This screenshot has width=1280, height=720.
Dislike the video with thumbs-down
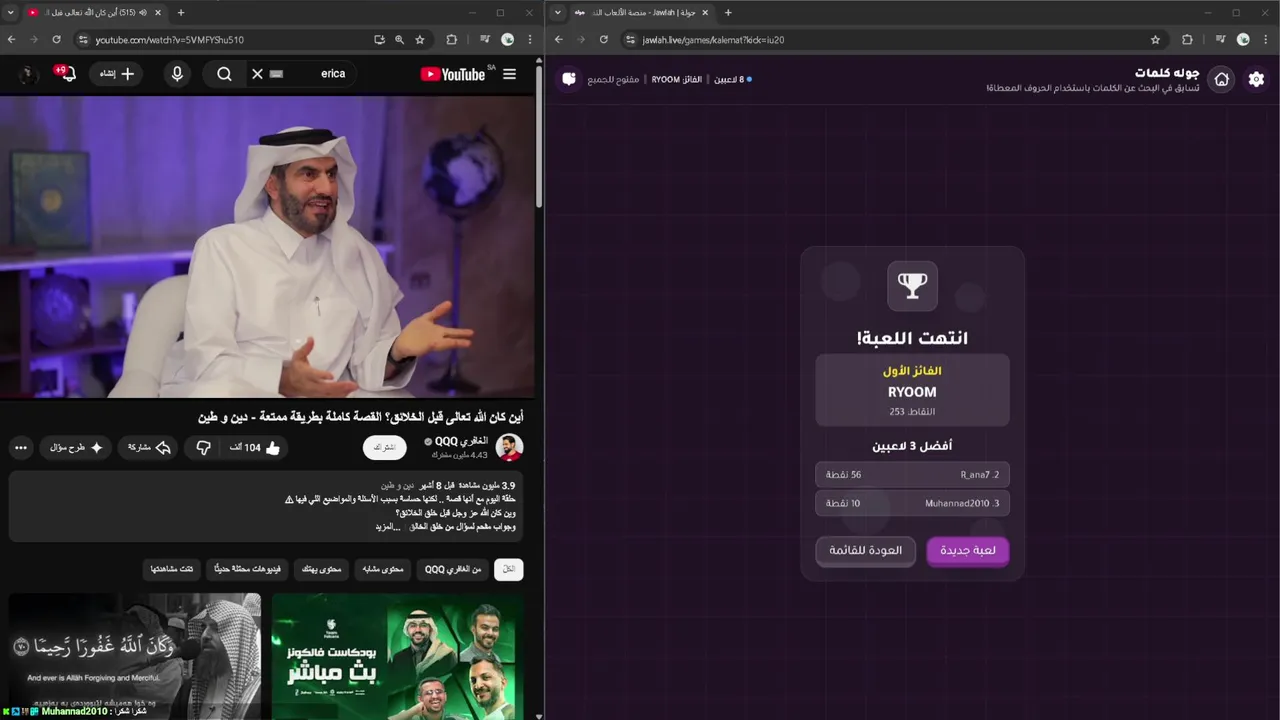(203, 448)
